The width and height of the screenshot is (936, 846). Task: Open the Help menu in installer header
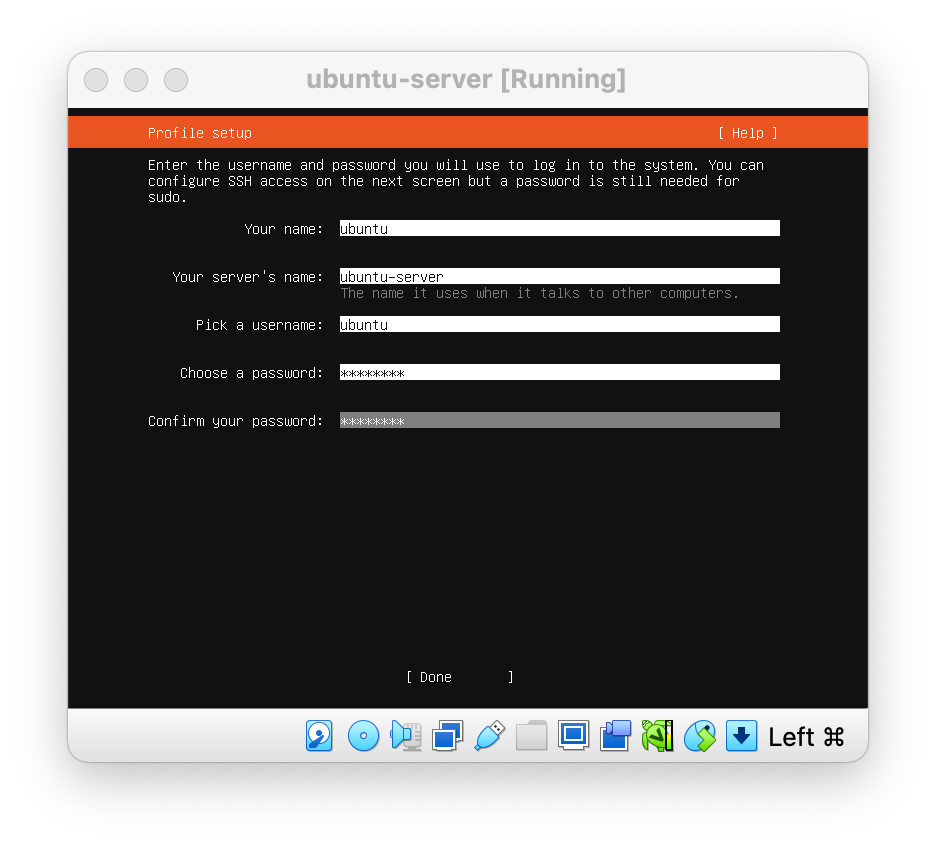(747, 133)
